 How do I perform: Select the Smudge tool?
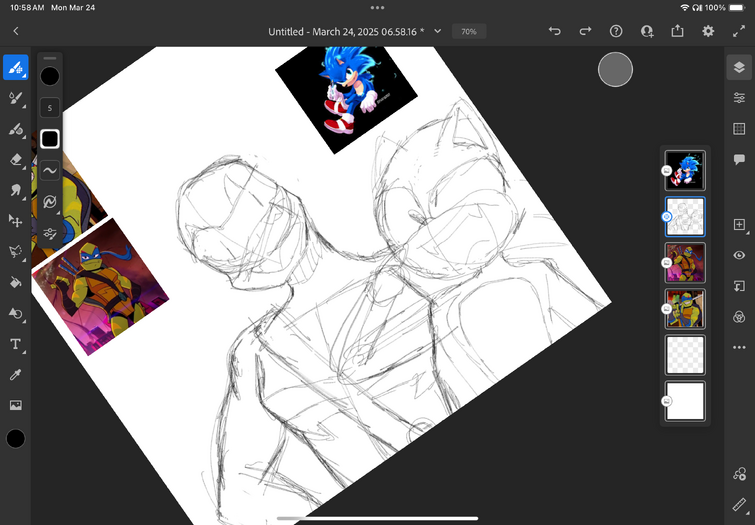[x=15, y=190]
